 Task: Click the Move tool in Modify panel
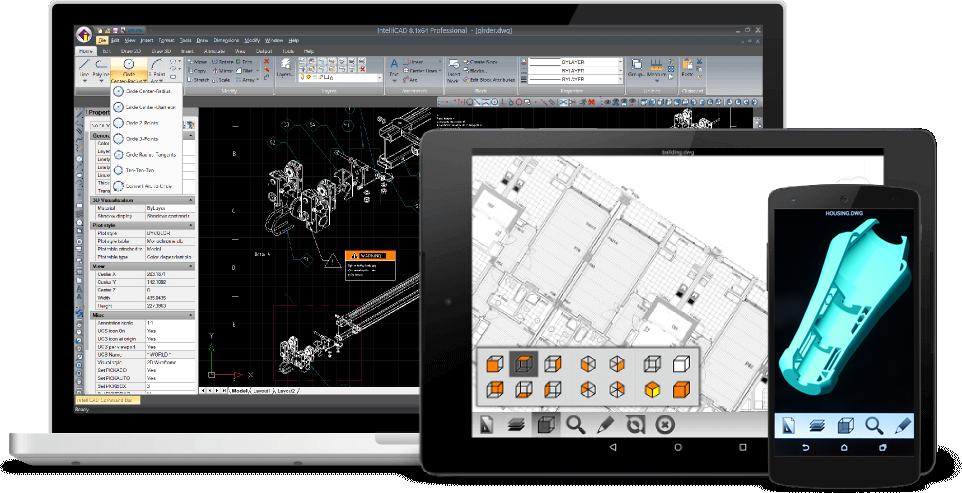198,62
